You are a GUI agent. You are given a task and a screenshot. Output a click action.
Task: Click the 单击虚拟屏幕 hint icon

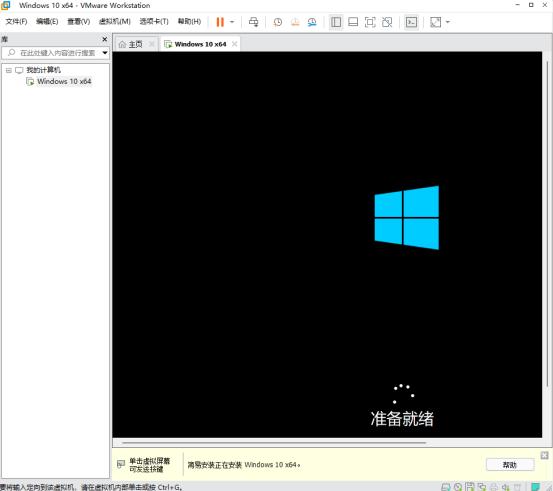click(x=121, y=464)
